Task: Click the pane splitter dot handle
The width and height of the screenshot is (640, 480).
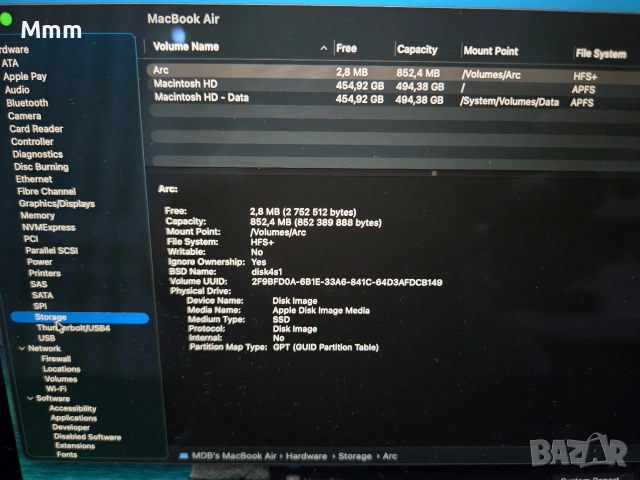Action: click(x=434, y=173)
